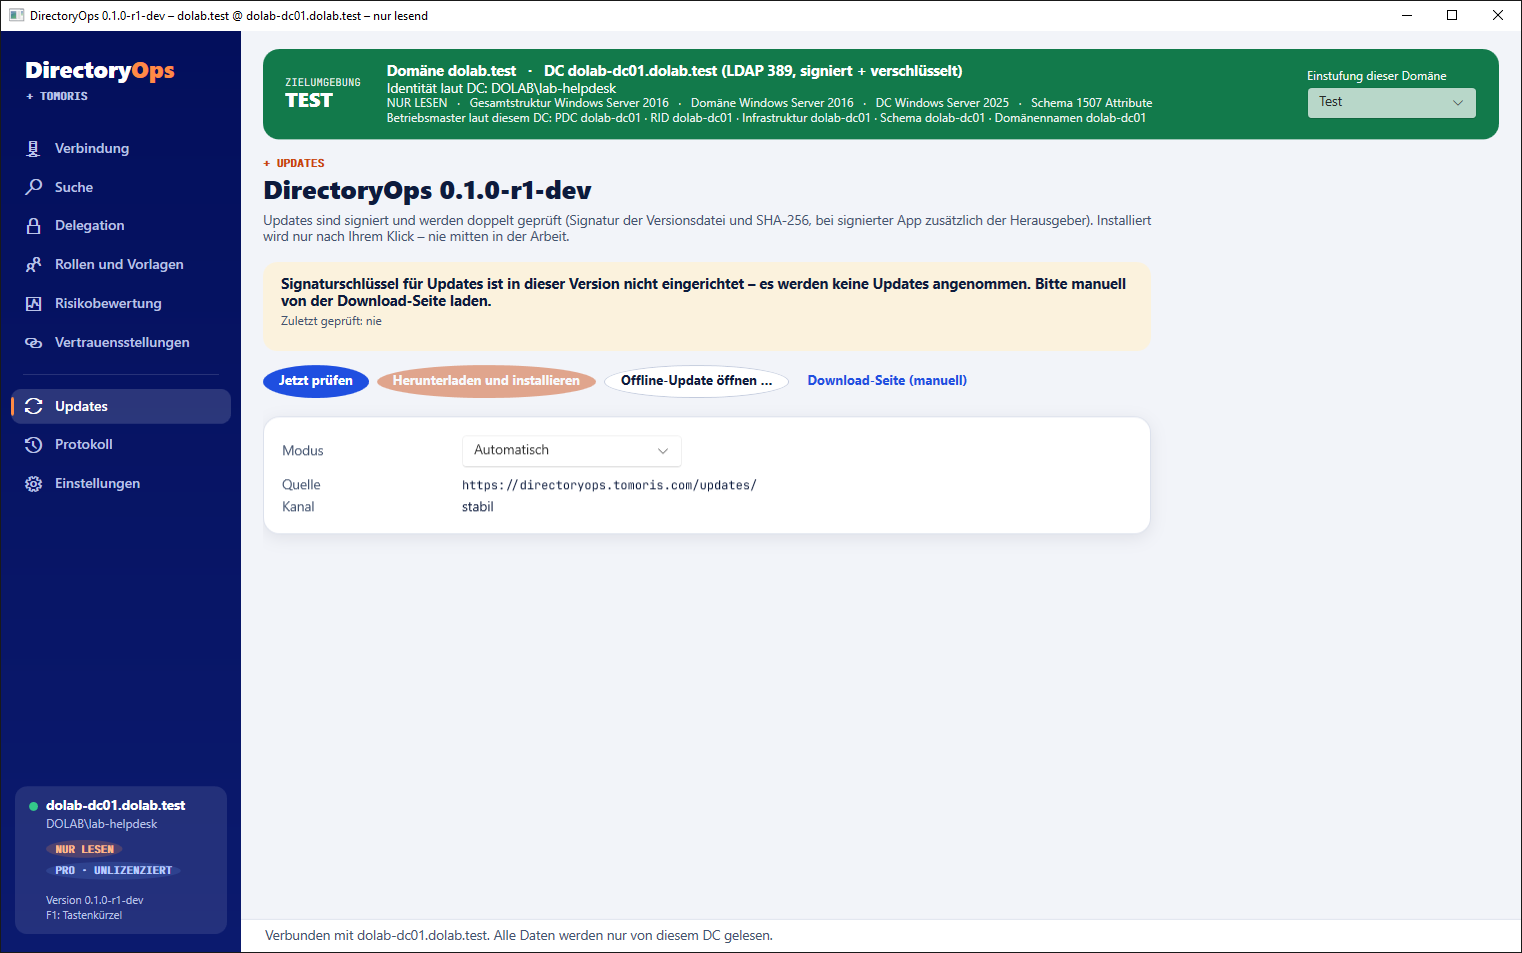Click the DirectoryOps logo
Image resolution: width=1522 pixels, height=953 pixels.
point(100,70)
